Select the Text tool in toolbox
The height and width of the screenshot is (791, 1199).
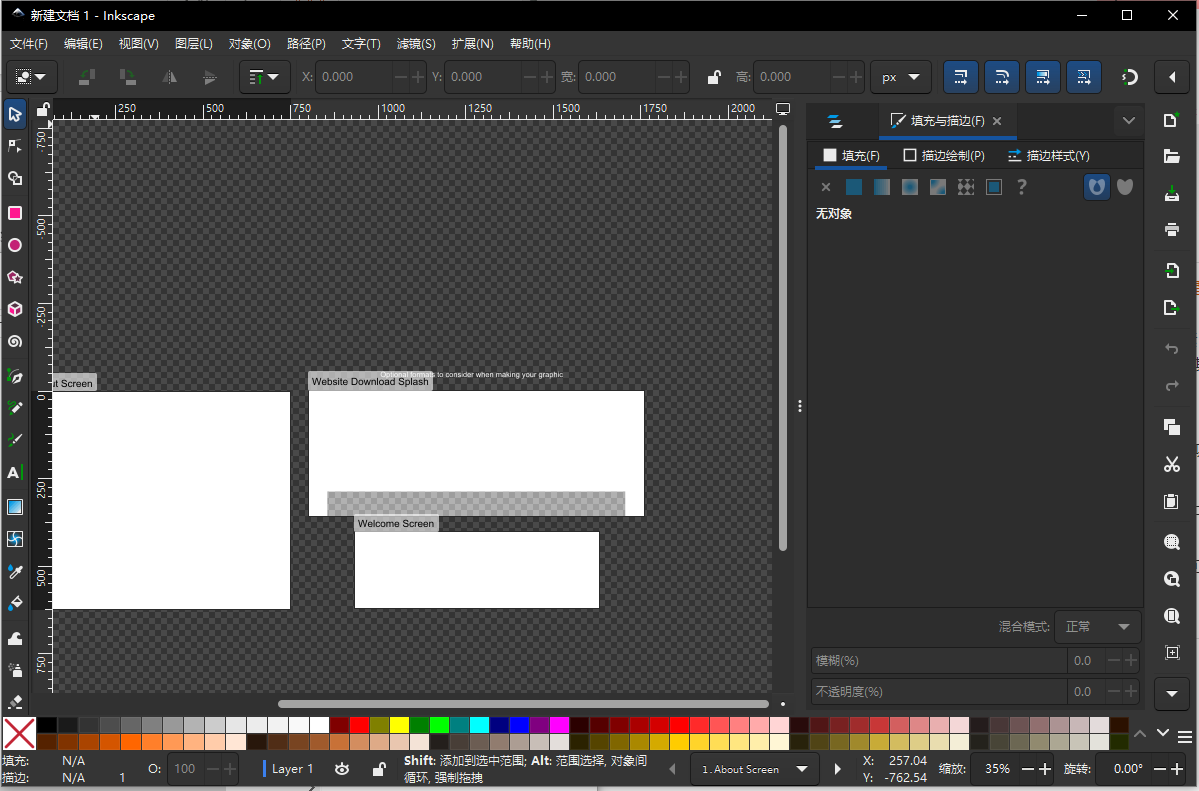(x=15, y=472)
